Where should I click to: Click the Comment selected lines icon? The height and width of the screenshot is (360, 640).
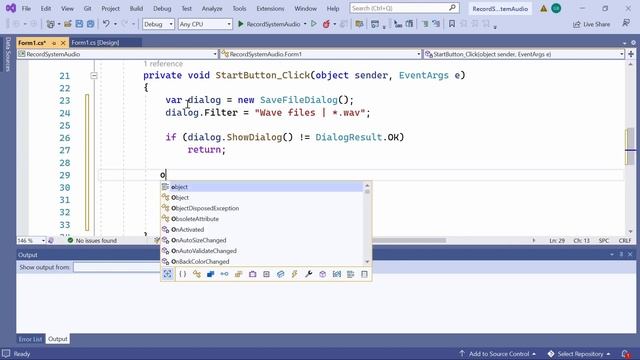tap(425, 24)
